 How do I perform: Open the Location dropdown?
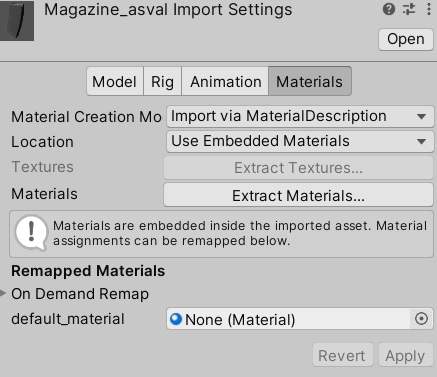[x=300, y=141]
